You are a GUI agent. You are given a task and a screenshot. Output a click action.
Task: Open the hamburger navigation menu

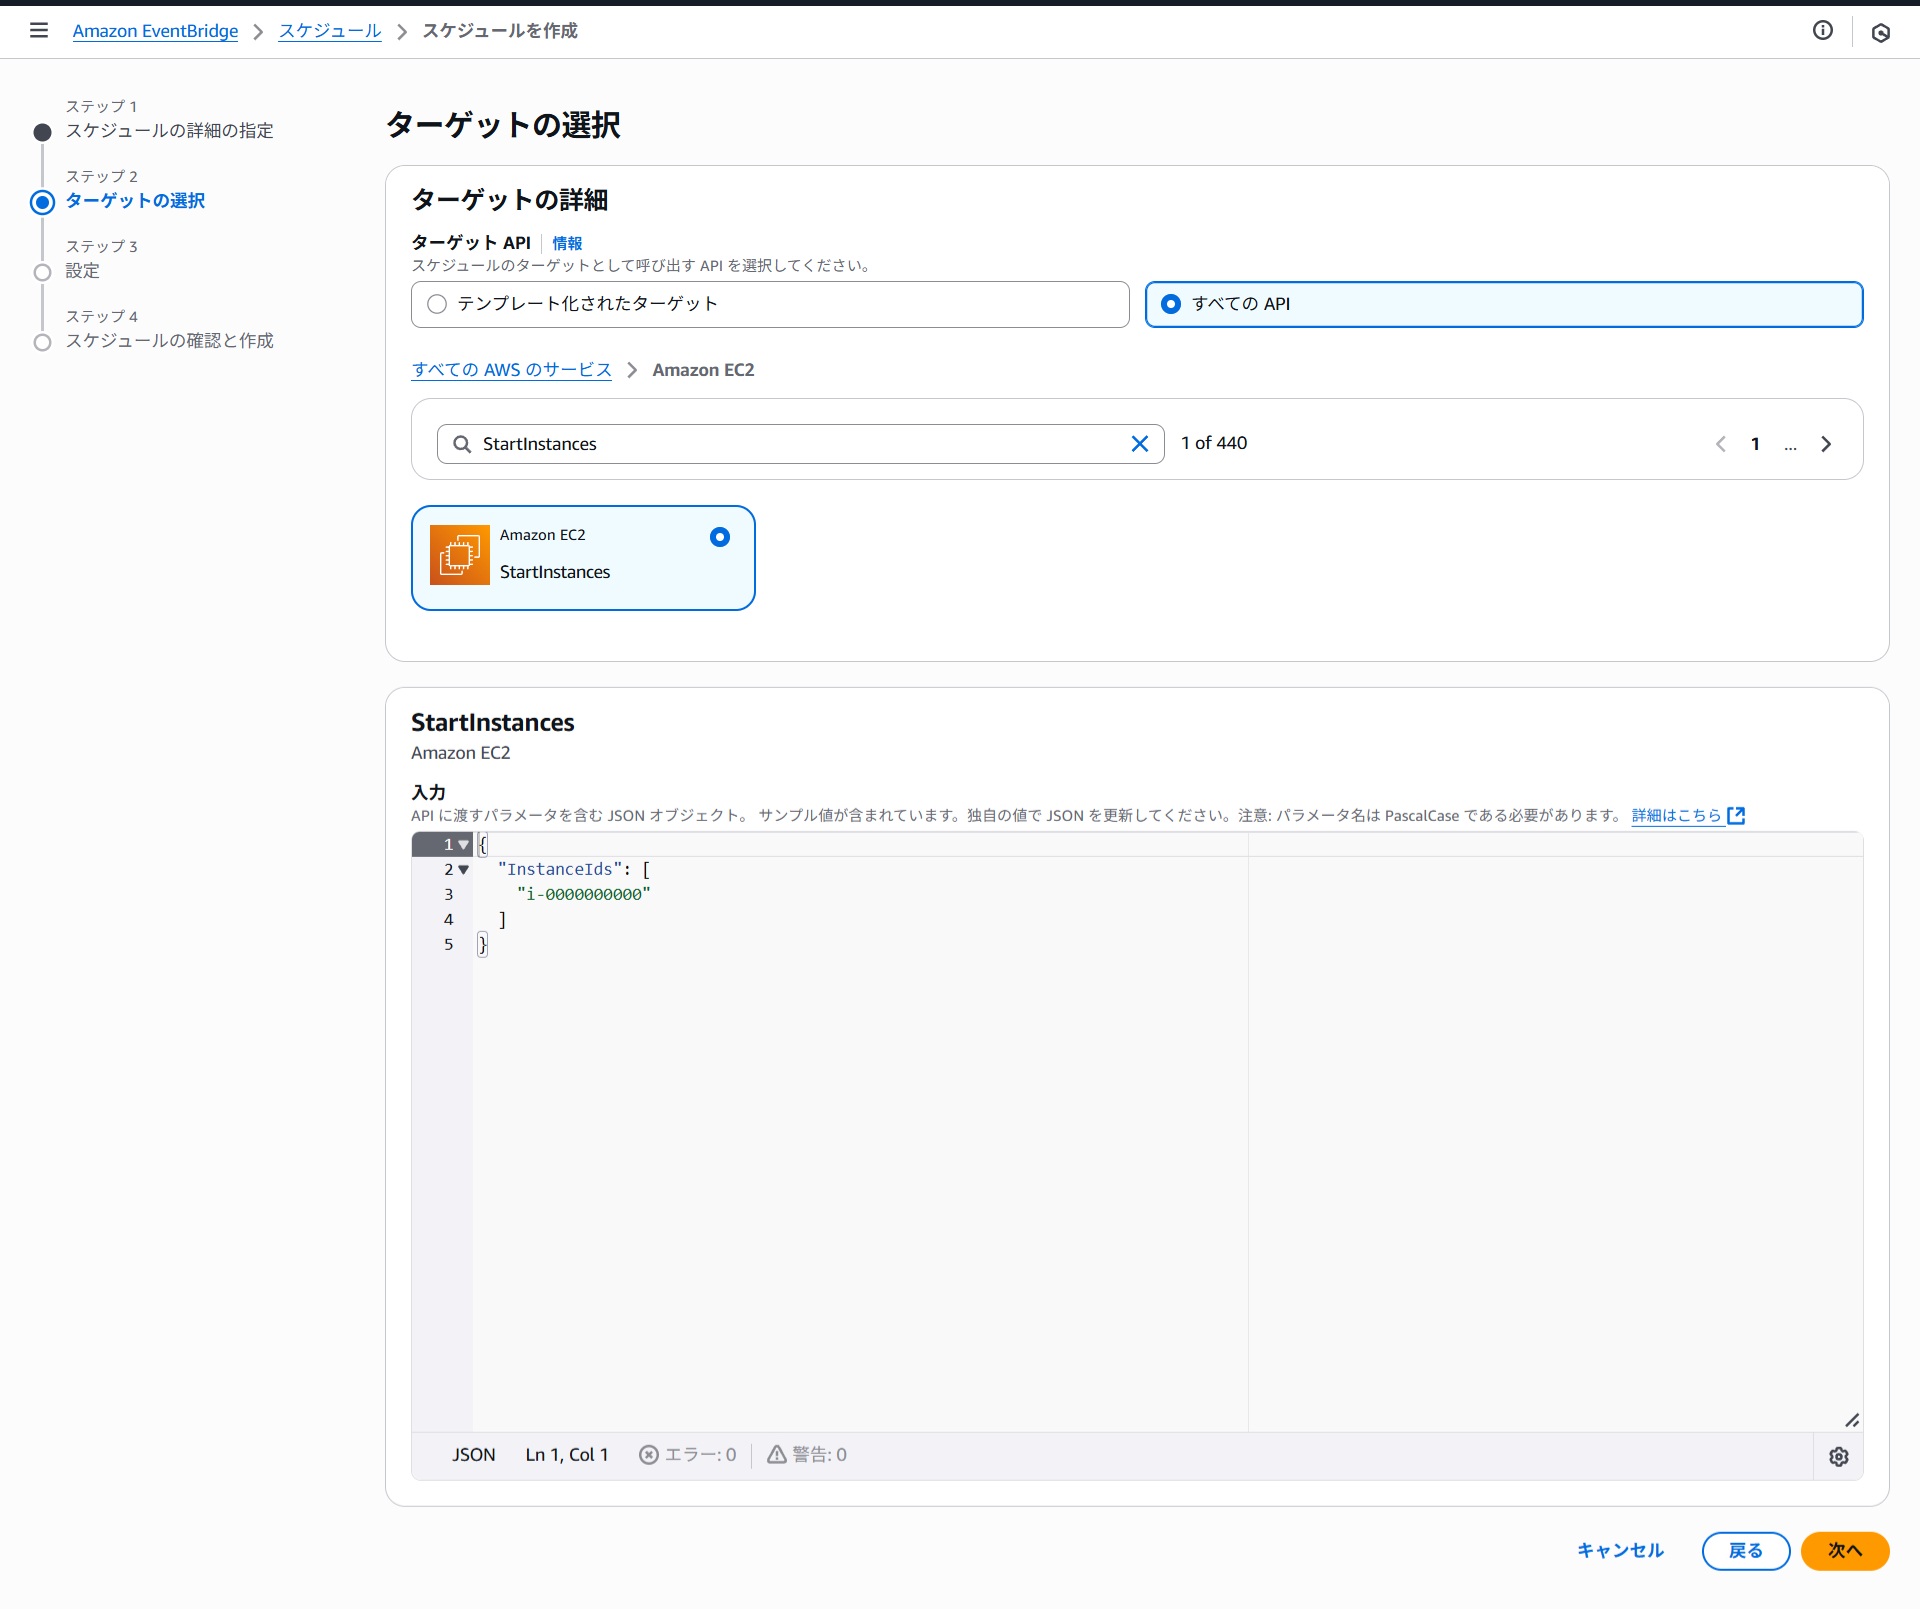[39, 30]
